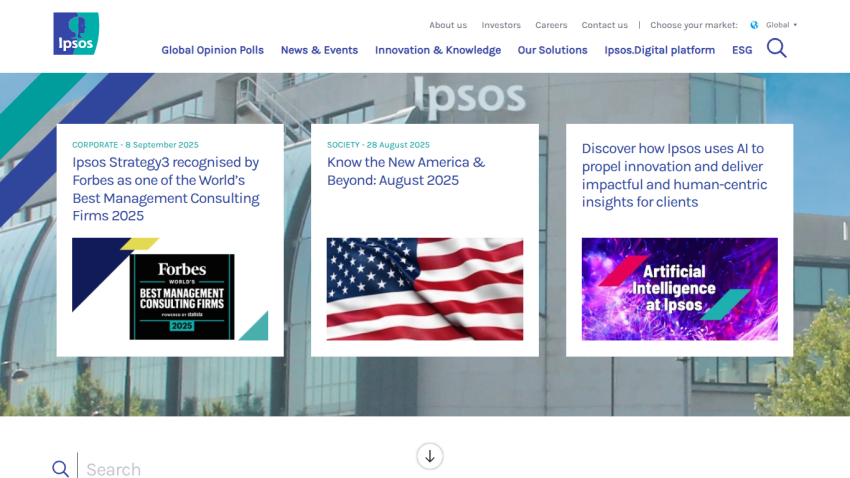850x478 pixels.
Task: Click the scroll-down arrow circle button
Action: (x=430, y=456)
